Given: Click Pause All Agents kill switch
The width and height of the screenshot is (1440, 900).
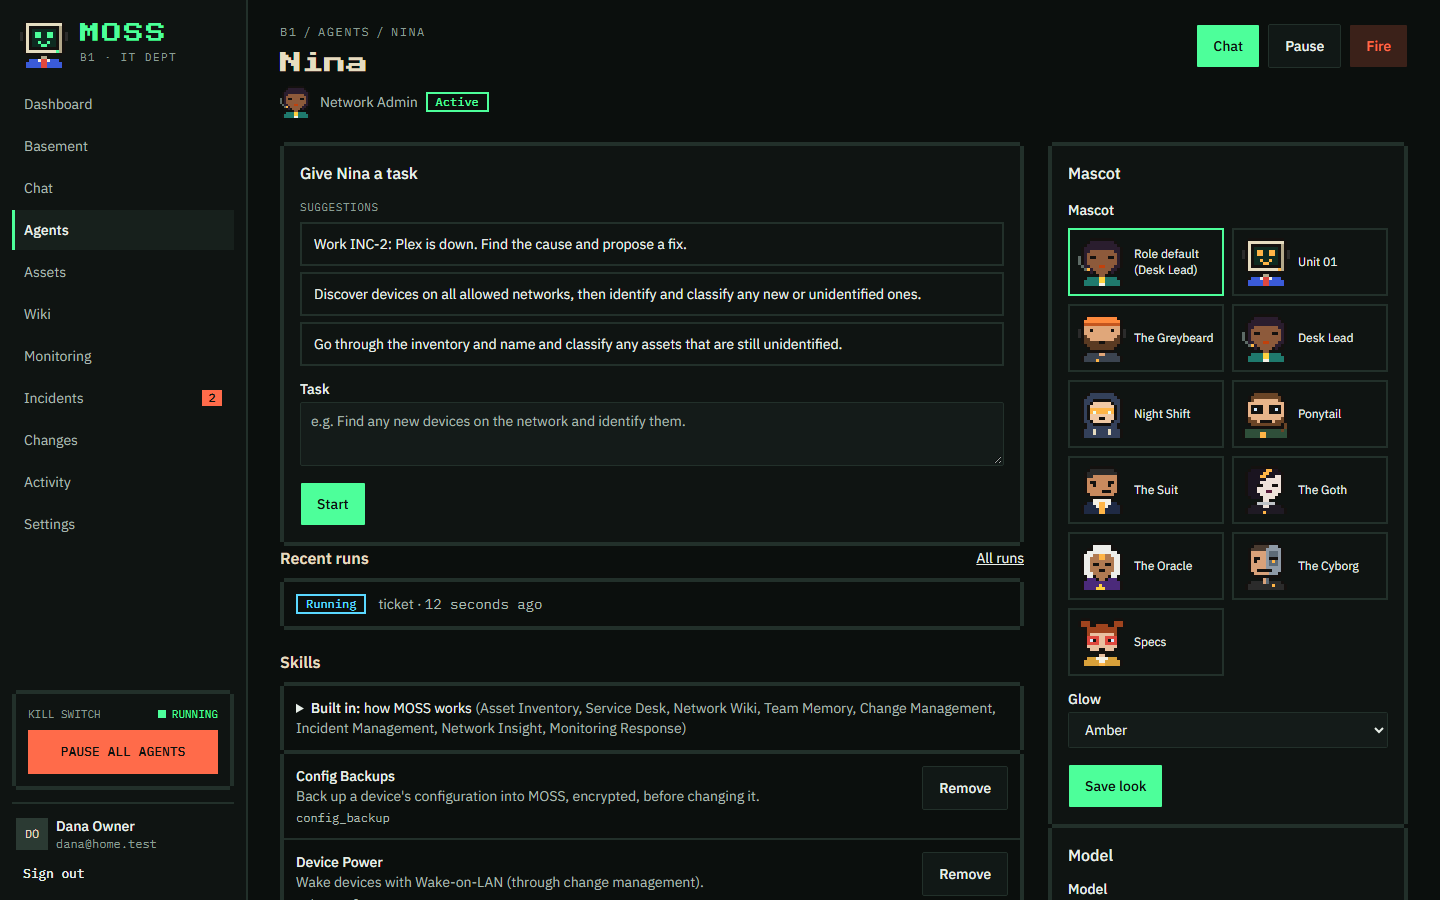Looking at the screenshot, I should (123, 752).
